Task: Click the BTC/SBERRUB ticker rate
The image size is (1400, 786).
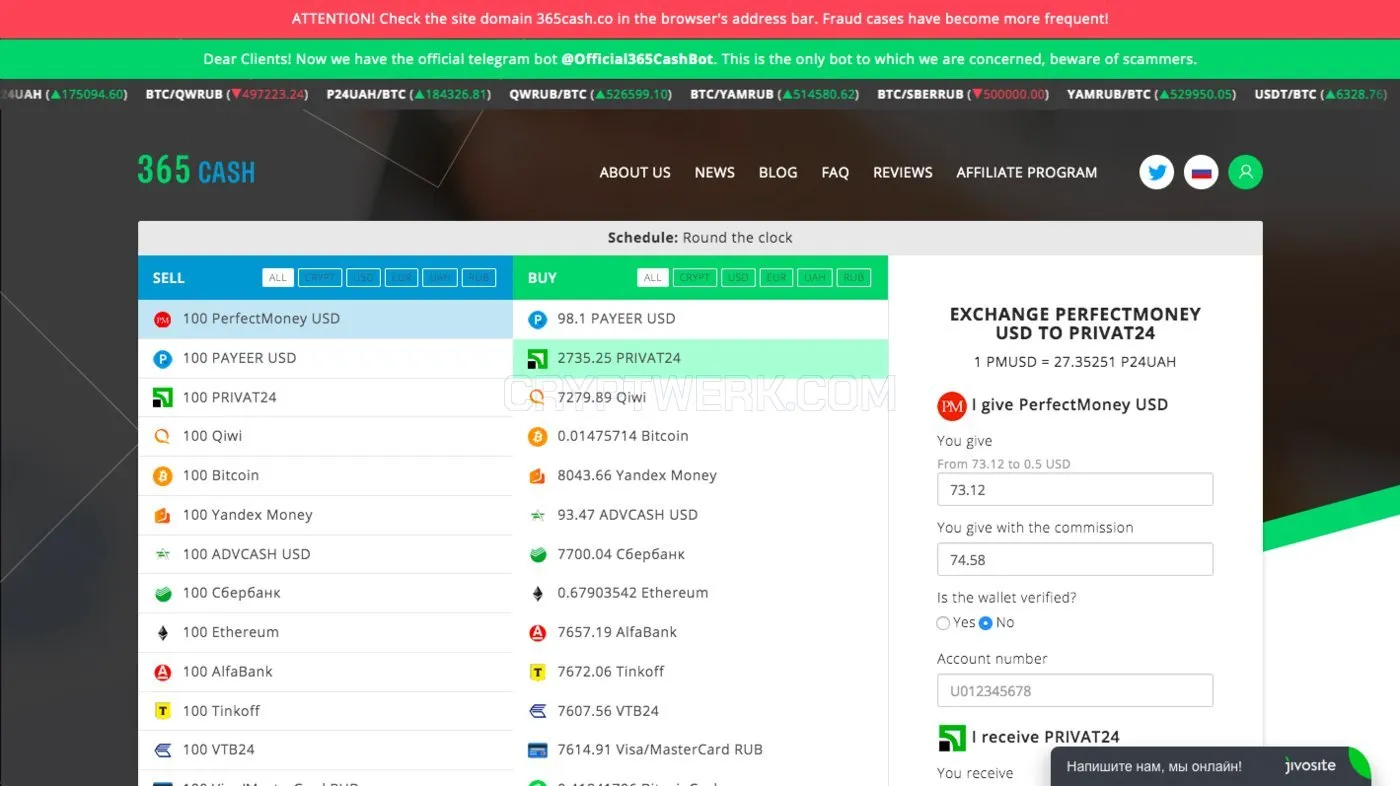Action: pos(963,95)
